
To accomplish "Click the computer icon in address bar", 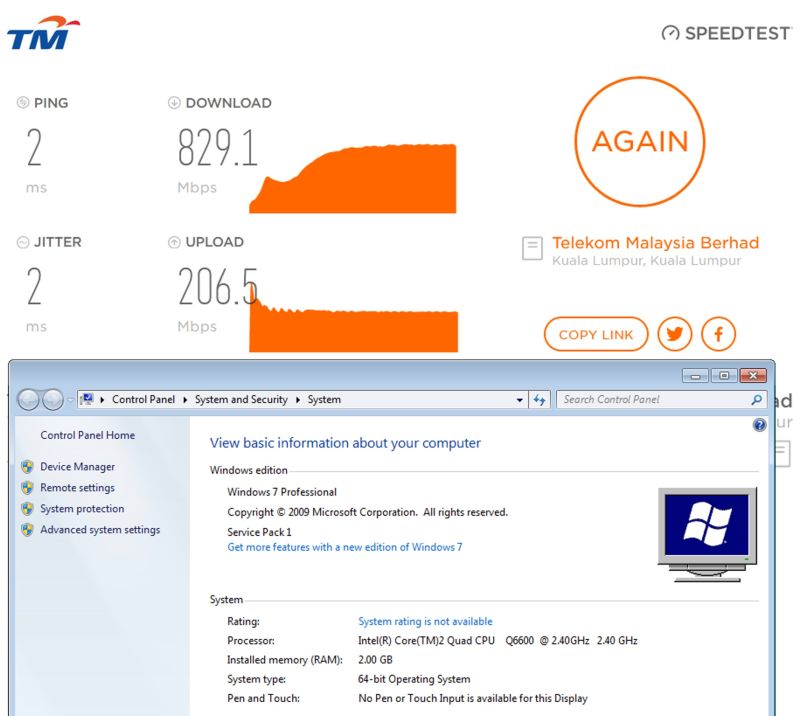I will click(x=87, y=399).
